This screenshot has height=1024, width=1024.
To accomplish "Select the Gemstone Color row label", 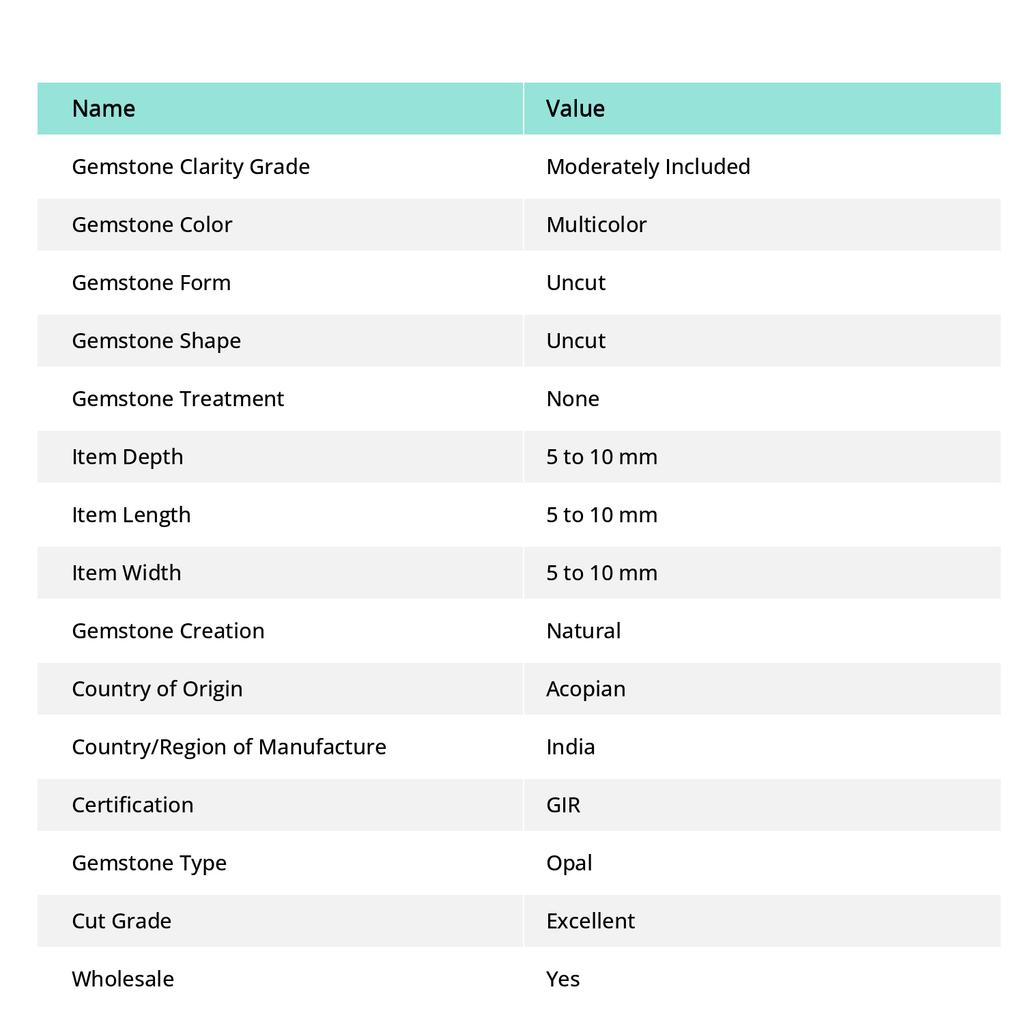I will (x=152, y=225).
